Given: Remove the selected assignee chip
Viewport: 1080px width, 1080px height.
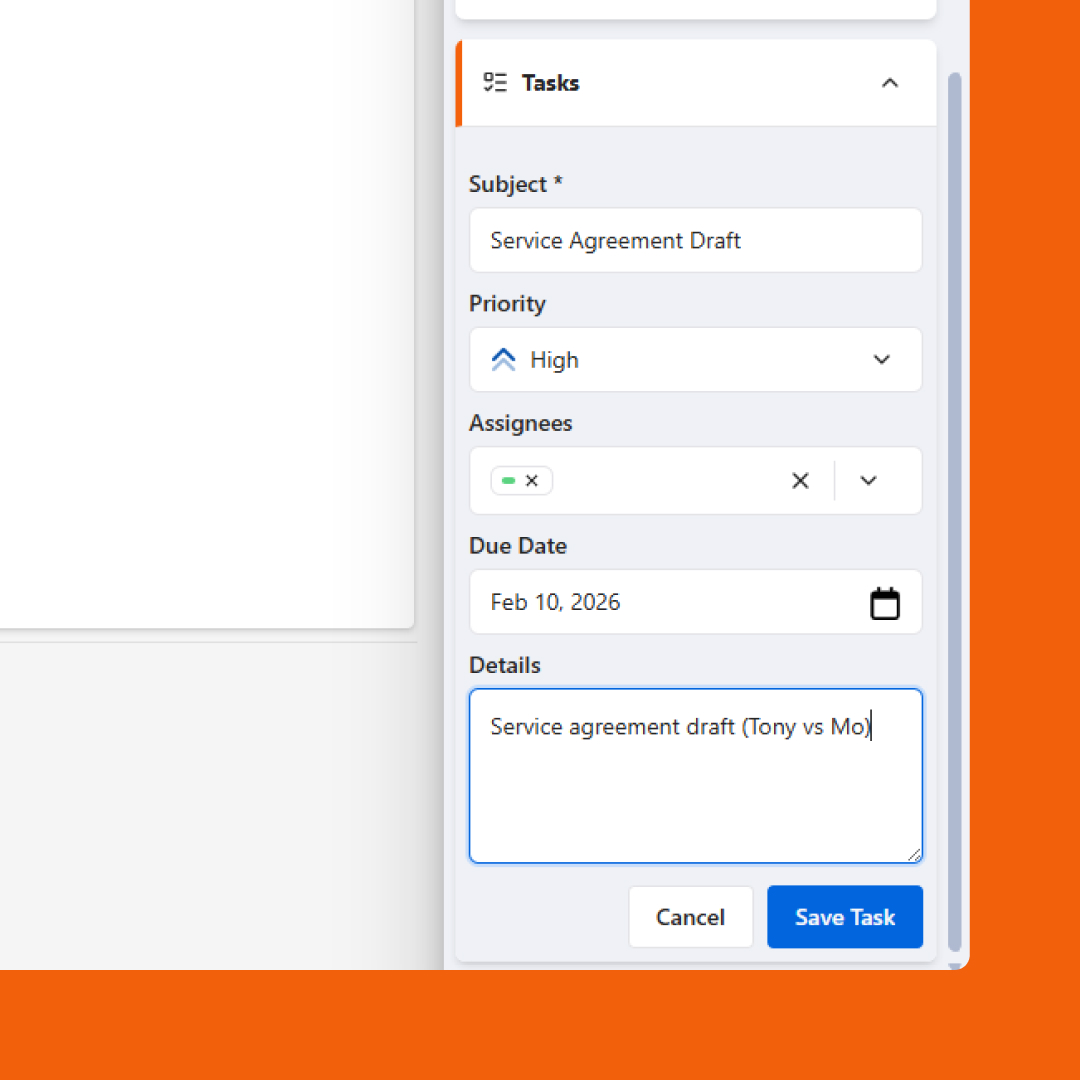Looking at the screenshot, I should pos(532,481).
